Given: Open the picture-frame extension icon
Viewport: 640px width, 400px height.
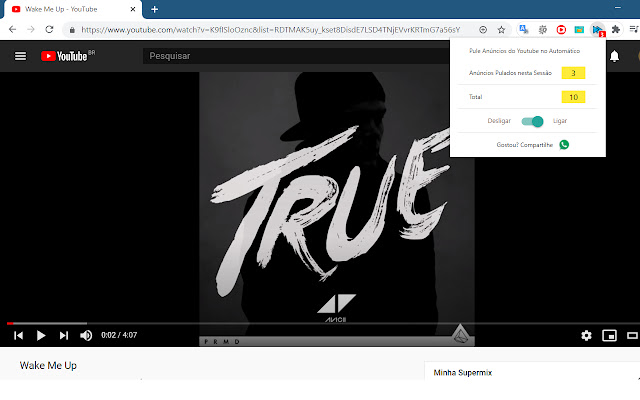Looking at the screenshot, I should click(x=579, y=29).
